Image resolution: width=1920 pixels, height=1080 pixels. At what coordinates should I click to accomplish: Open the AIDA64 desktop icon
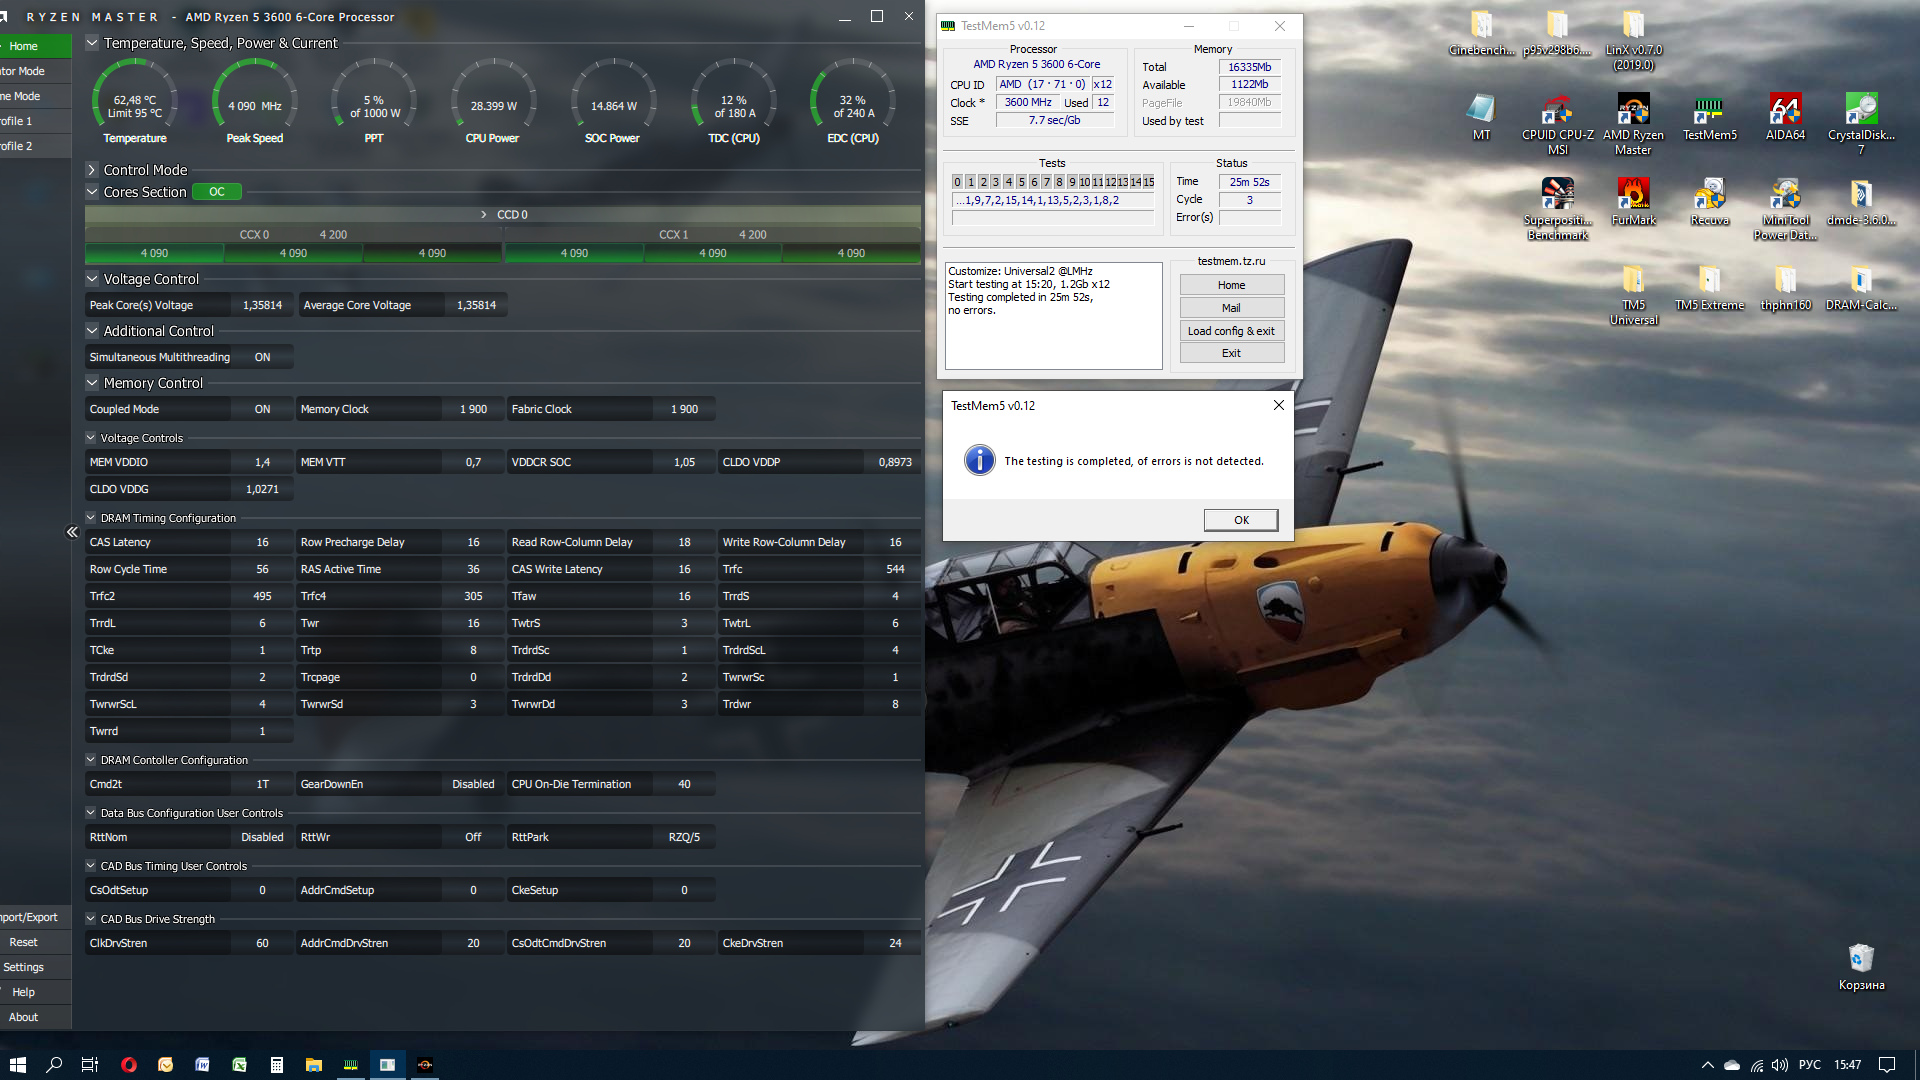1785,110
